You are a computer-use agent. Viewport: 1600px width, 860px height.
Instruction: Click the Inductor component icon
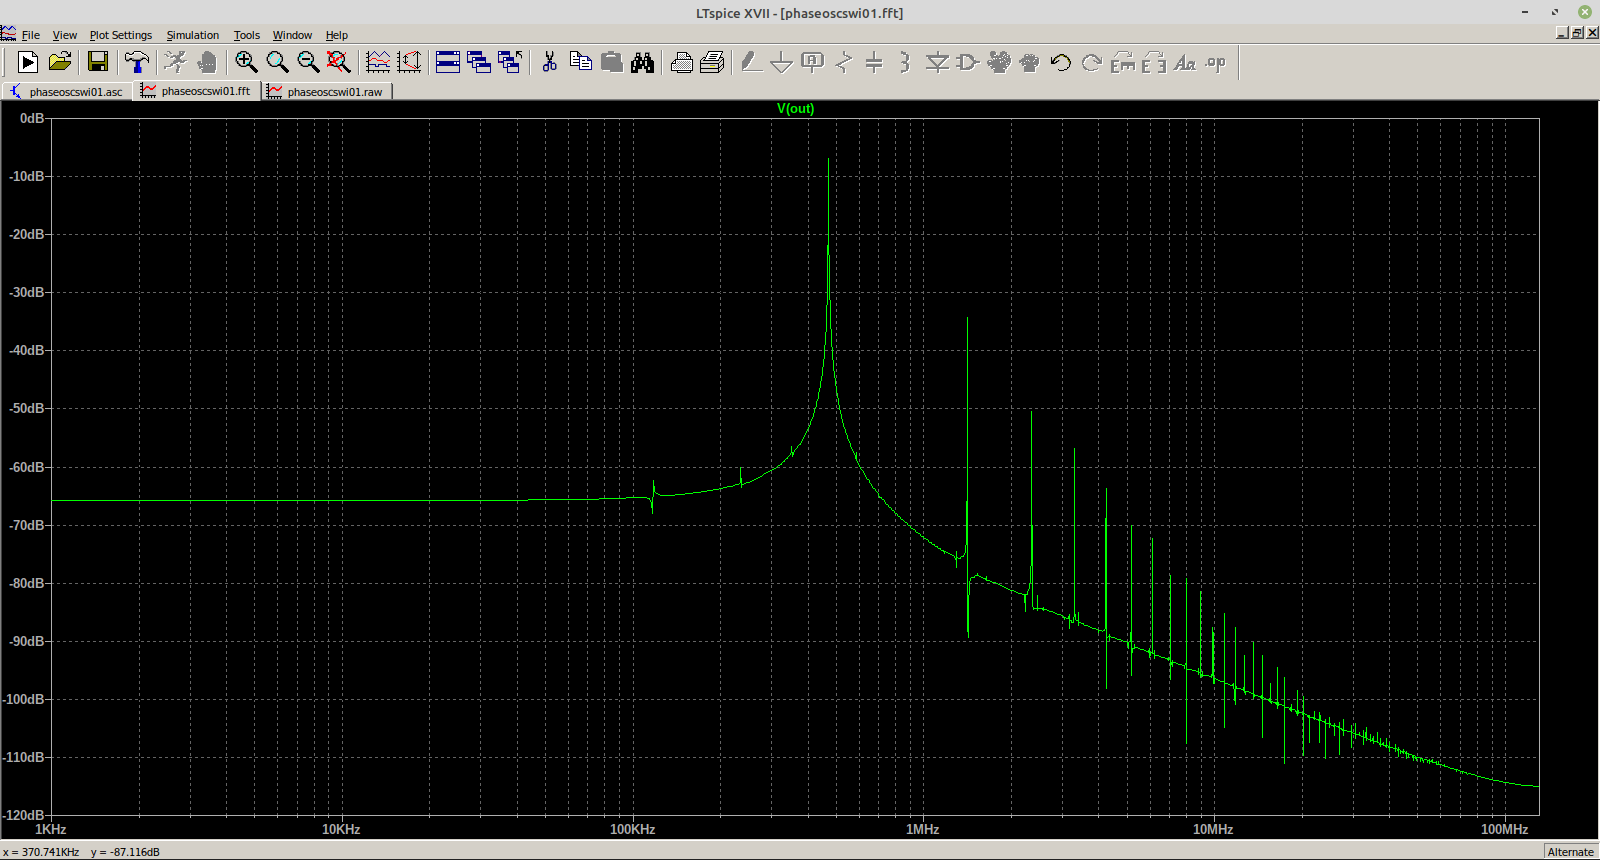pos(905,62)
